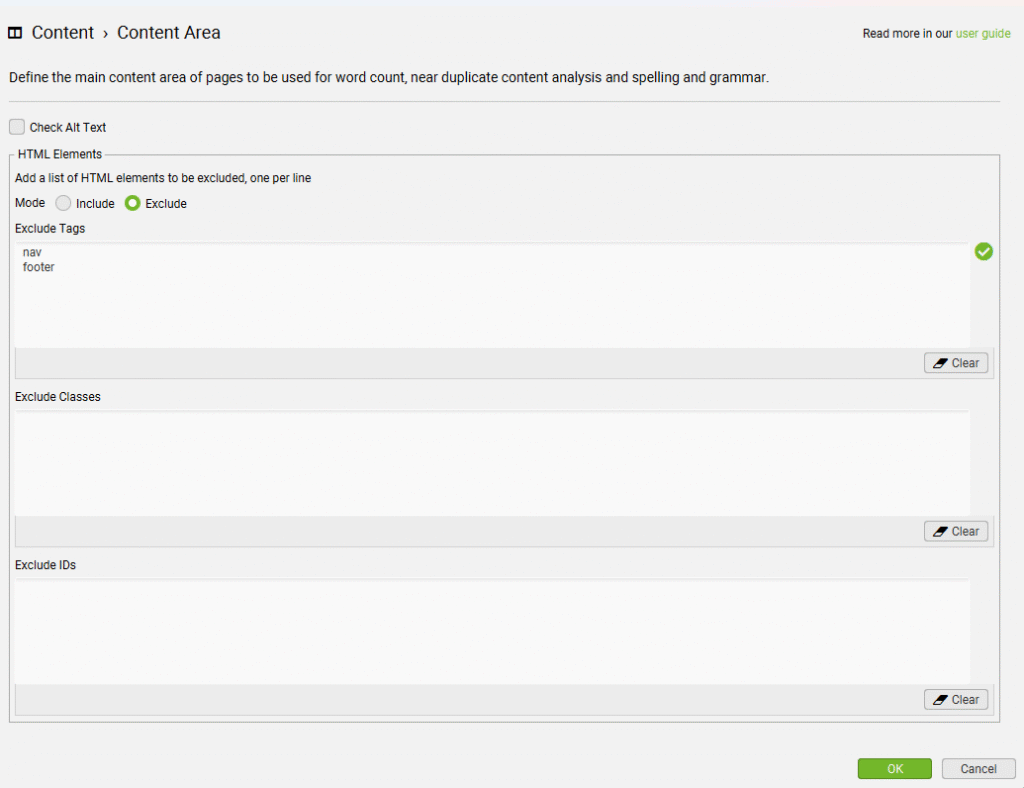Open the user guide link
Screen dimensions: 1024x788
(x=983, y=33)
